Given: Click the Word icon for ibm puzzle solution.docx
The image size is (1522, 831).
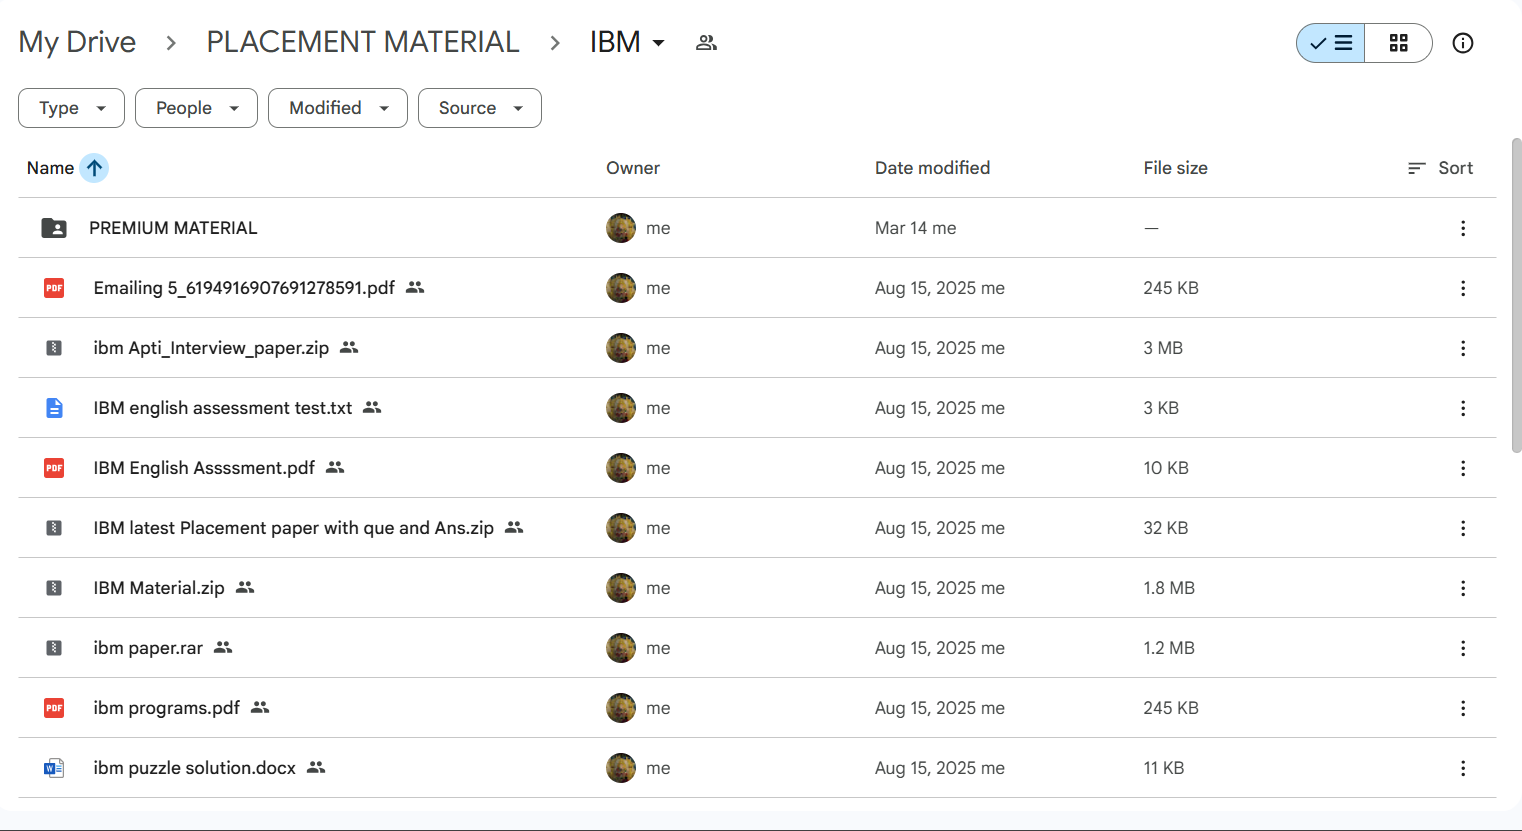Looking at the screenshot, I should click(x=54, y=768).
